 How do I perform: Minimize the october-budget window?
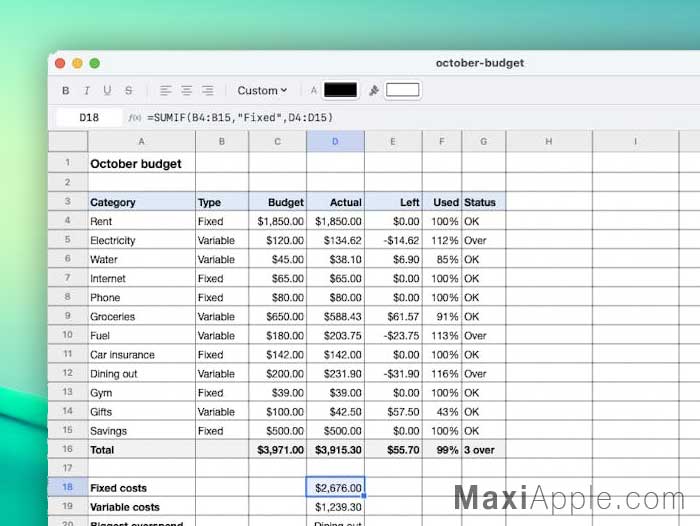77,63
